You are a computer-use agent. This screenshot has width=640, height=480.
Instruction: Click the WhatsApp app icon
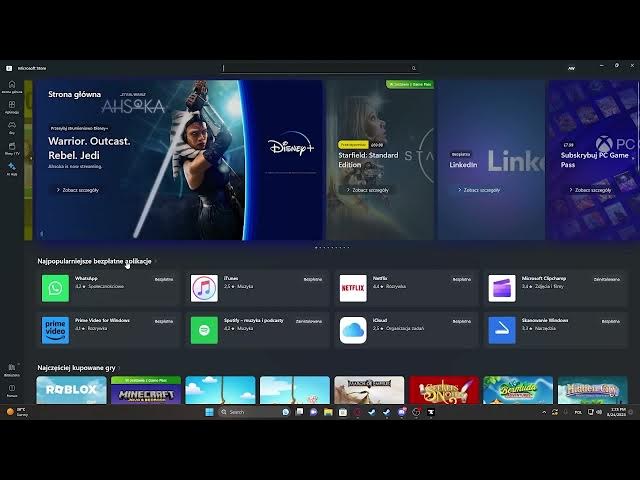click(x=55, y=288)
